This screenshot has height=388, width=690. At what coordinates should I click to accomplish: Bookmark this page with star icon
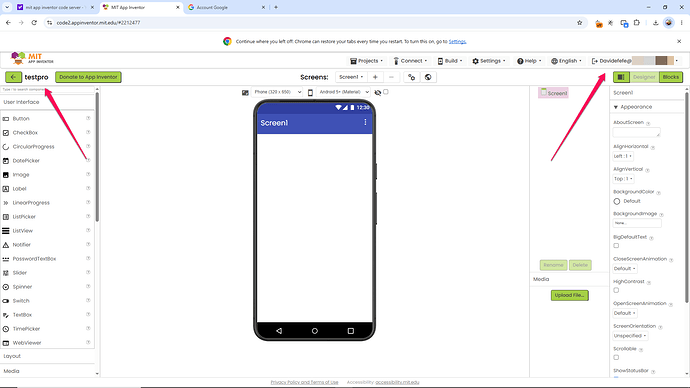(580, 23)
